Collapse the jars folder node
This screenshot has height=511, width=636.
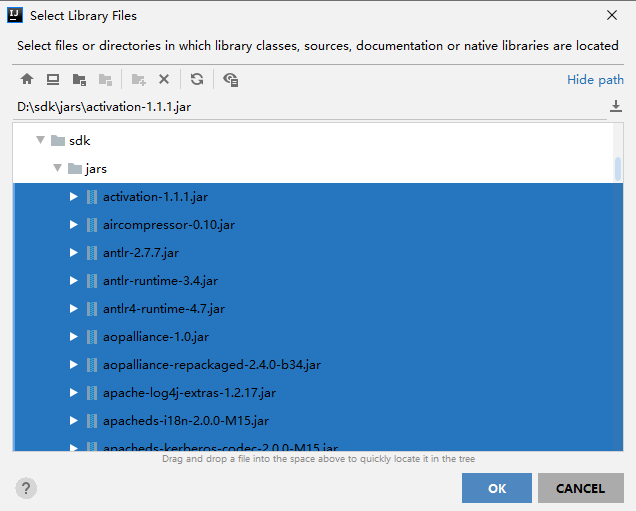57,168
